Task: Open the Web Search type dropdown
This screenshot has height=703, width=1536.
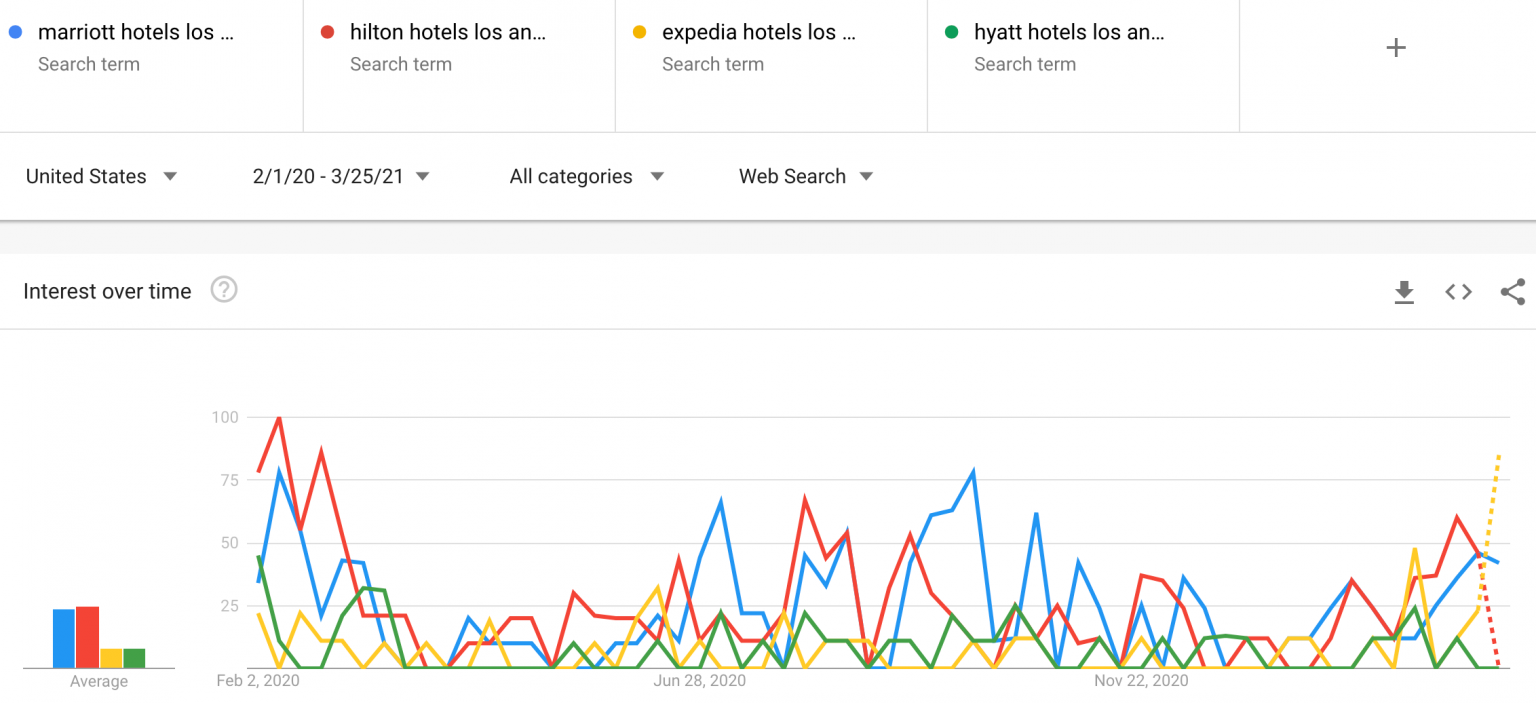Action: (x=805, y=176)
